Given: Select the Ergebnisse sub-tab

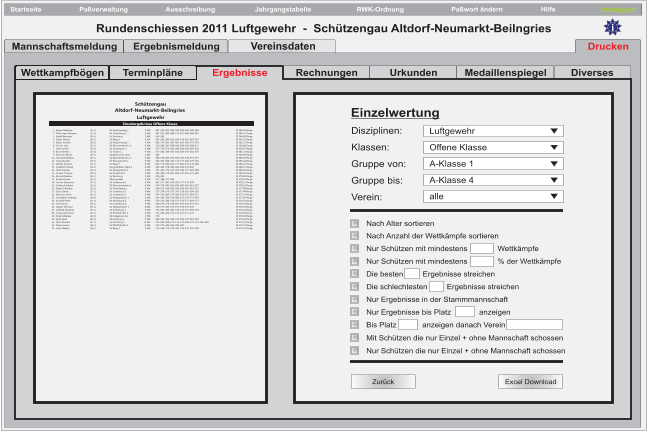Looking at the screenshot, I should click(x=240, y=73).
